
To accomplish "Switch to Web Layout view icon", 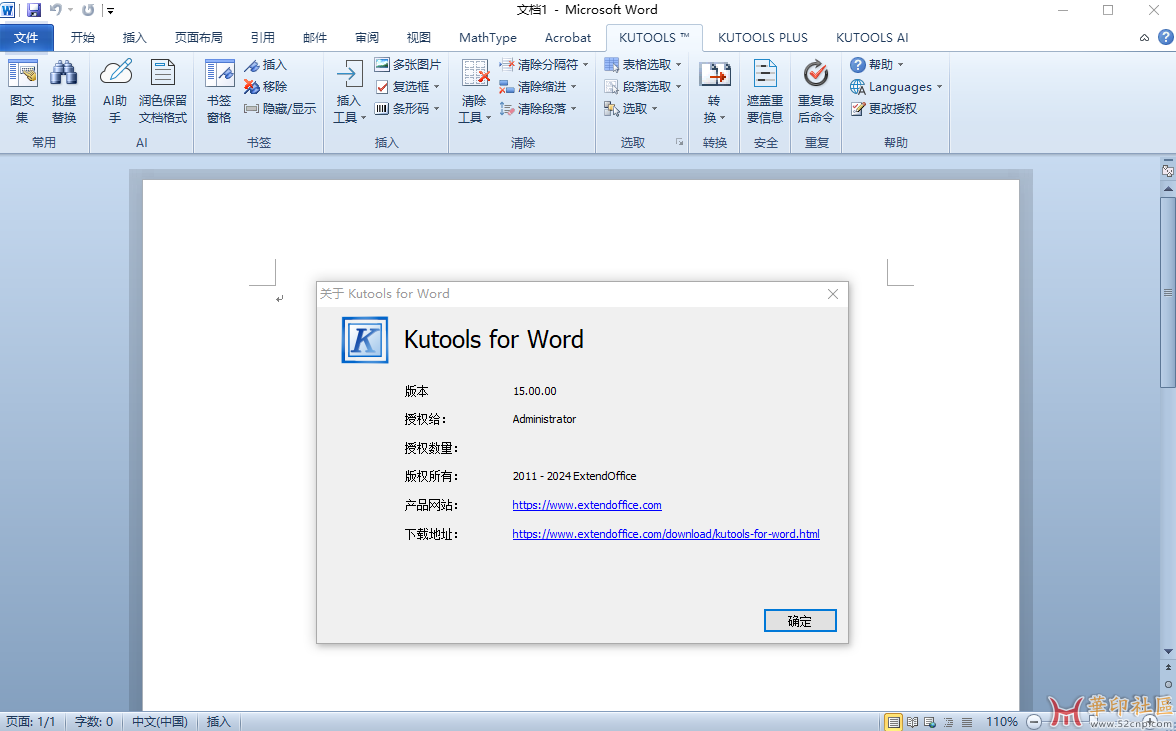I will [930, 722].
